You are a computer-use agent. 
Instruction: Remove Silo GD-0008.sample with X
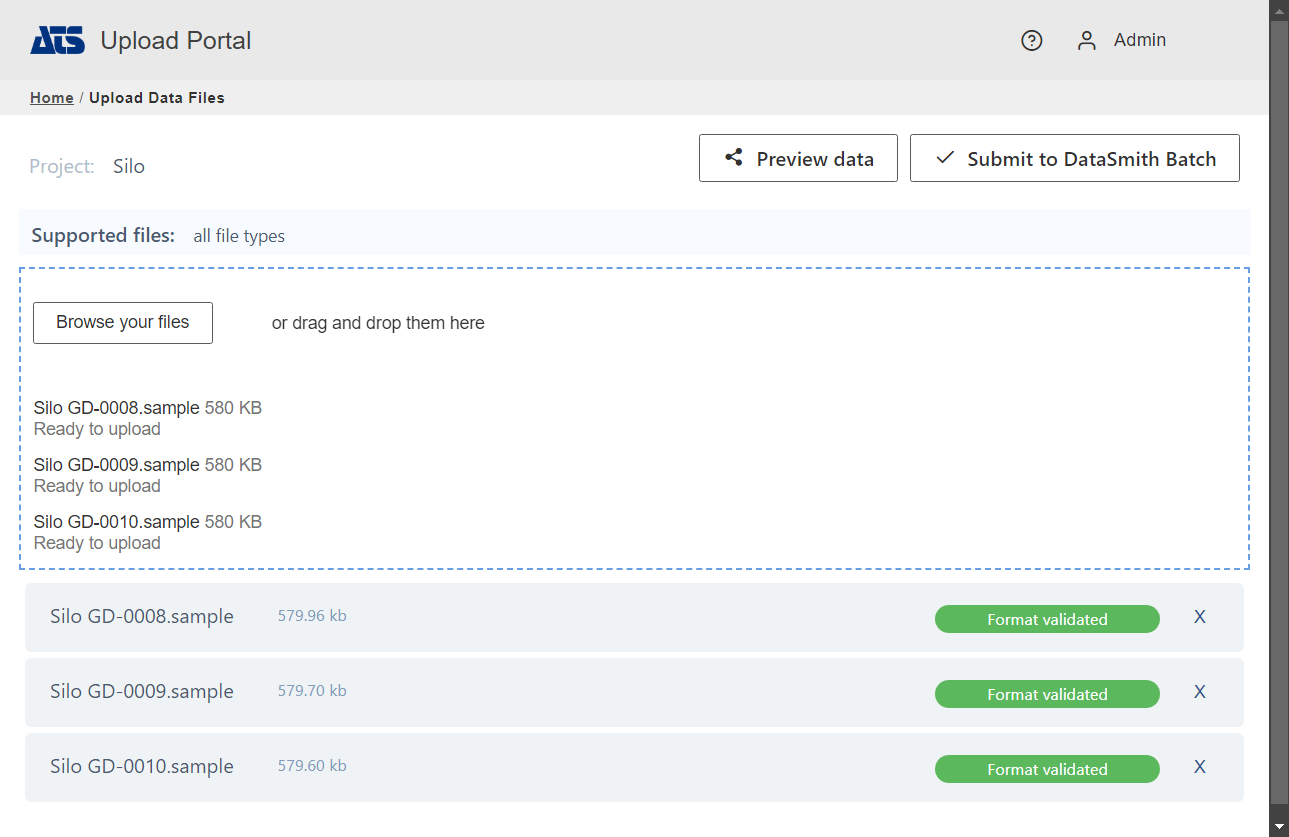1200,617
